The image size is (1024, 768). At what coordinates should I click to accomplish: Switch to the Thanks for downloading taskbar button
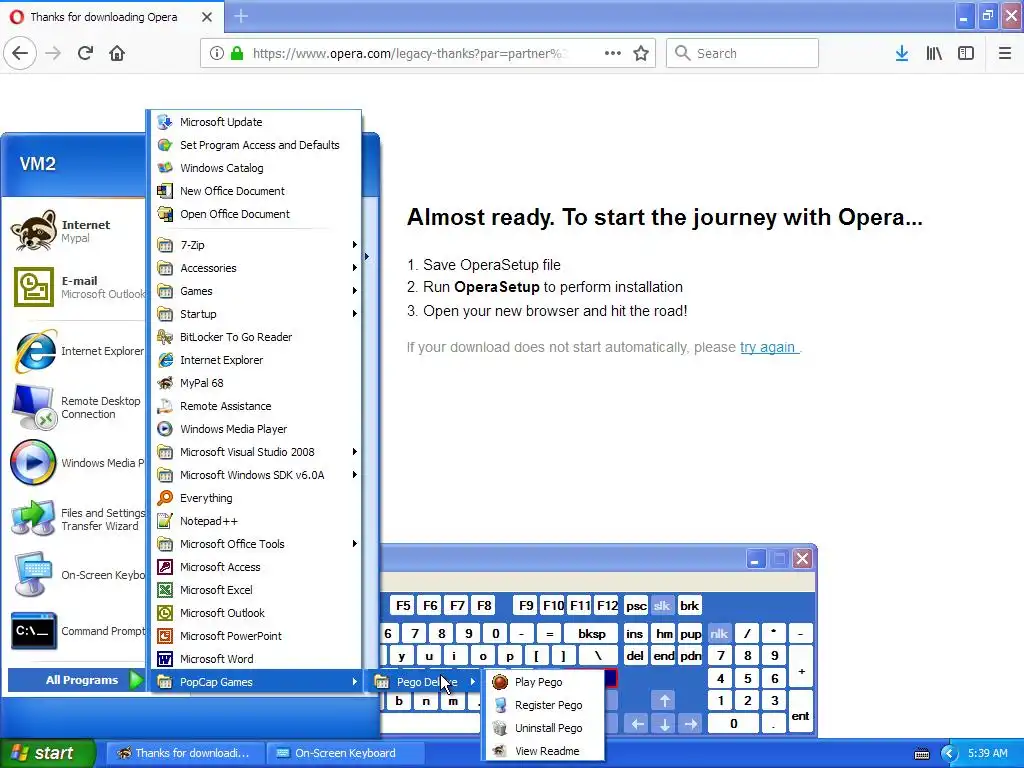pyautogui.click(x=185, y=753)
